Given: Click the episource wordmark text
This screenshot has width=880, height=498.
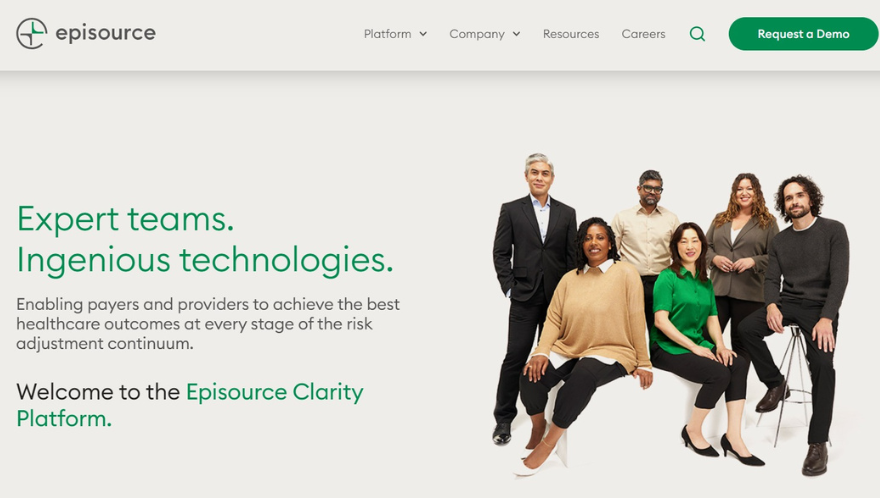Looking at the screenshot, I should (106, 33).
